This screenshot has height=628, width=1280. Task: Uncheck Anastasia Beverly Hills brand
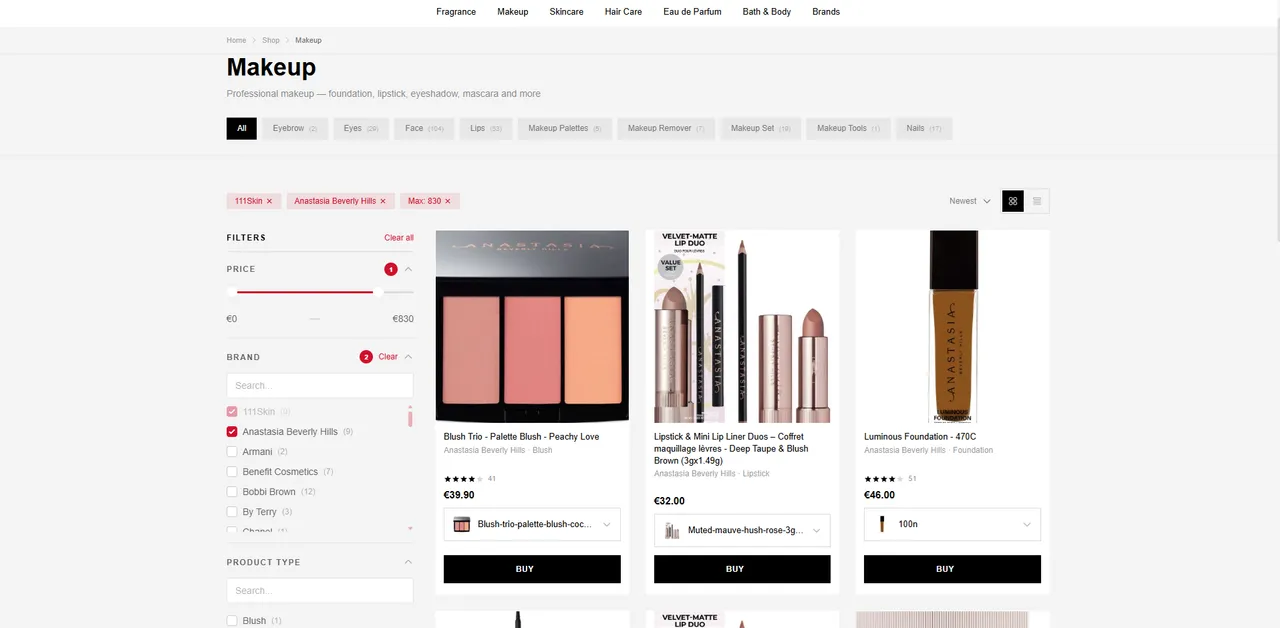pos(232,432)
